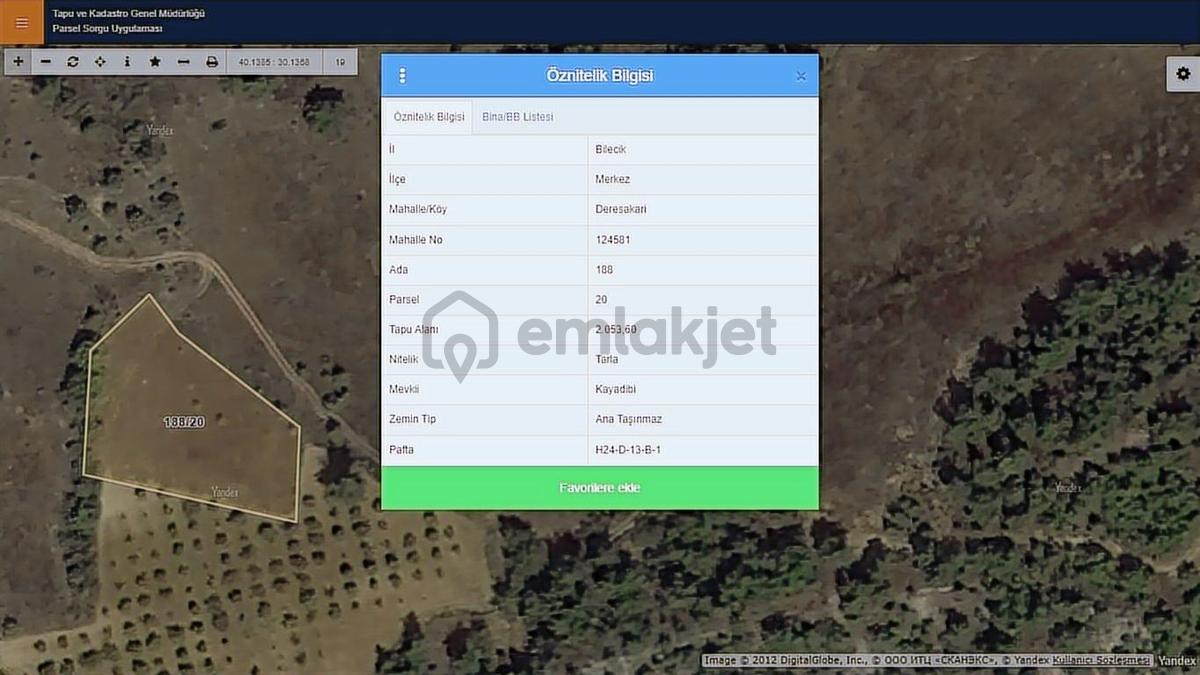This screenshot has height=675, width=1200.
Task: Zoom in with the plus tool
Action: tap(18, 62)
